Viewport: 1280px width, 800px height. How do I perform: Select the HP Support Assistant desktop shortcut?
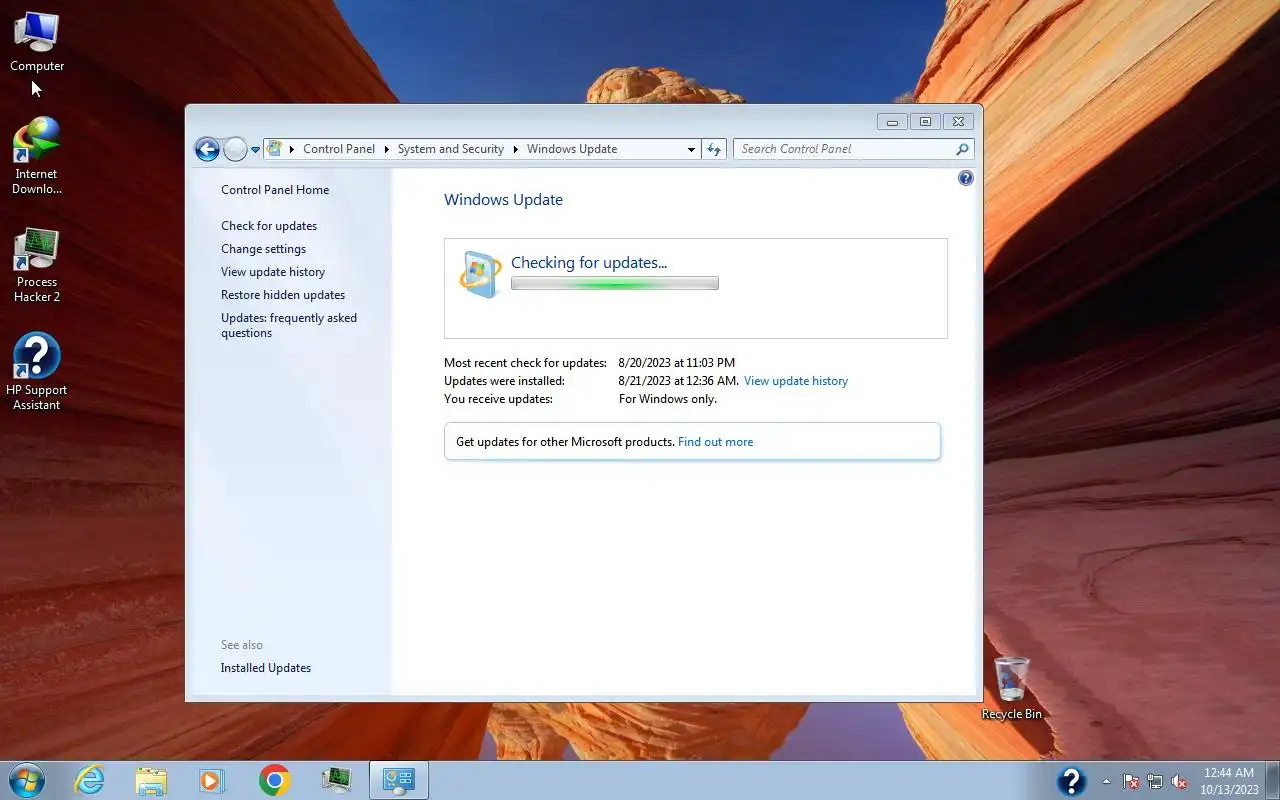(37, 371)
